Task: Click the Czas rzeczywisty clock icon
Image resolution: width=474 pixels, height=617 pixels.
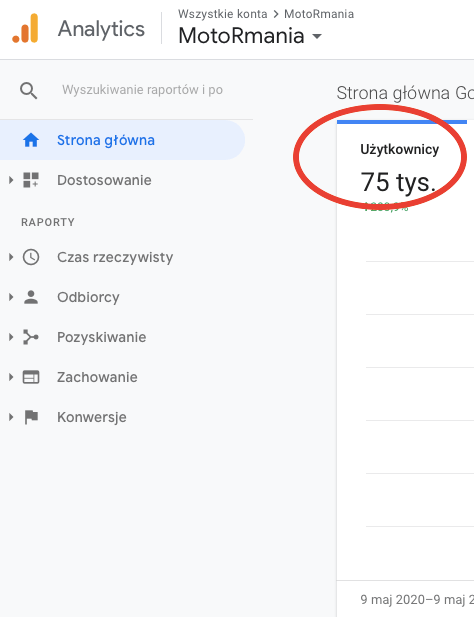Action: (31, 257)
